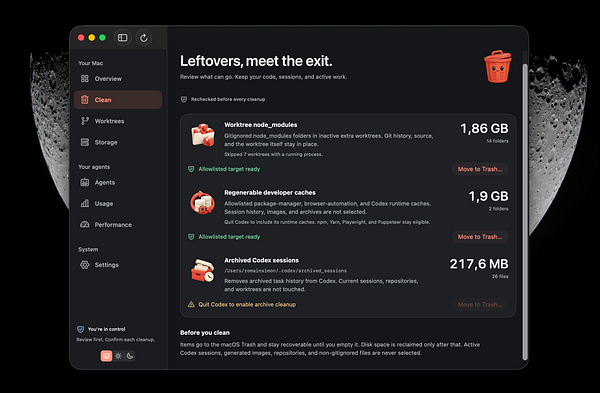Go to the Agents section
600x393 pixels.
tap(118, 182)
